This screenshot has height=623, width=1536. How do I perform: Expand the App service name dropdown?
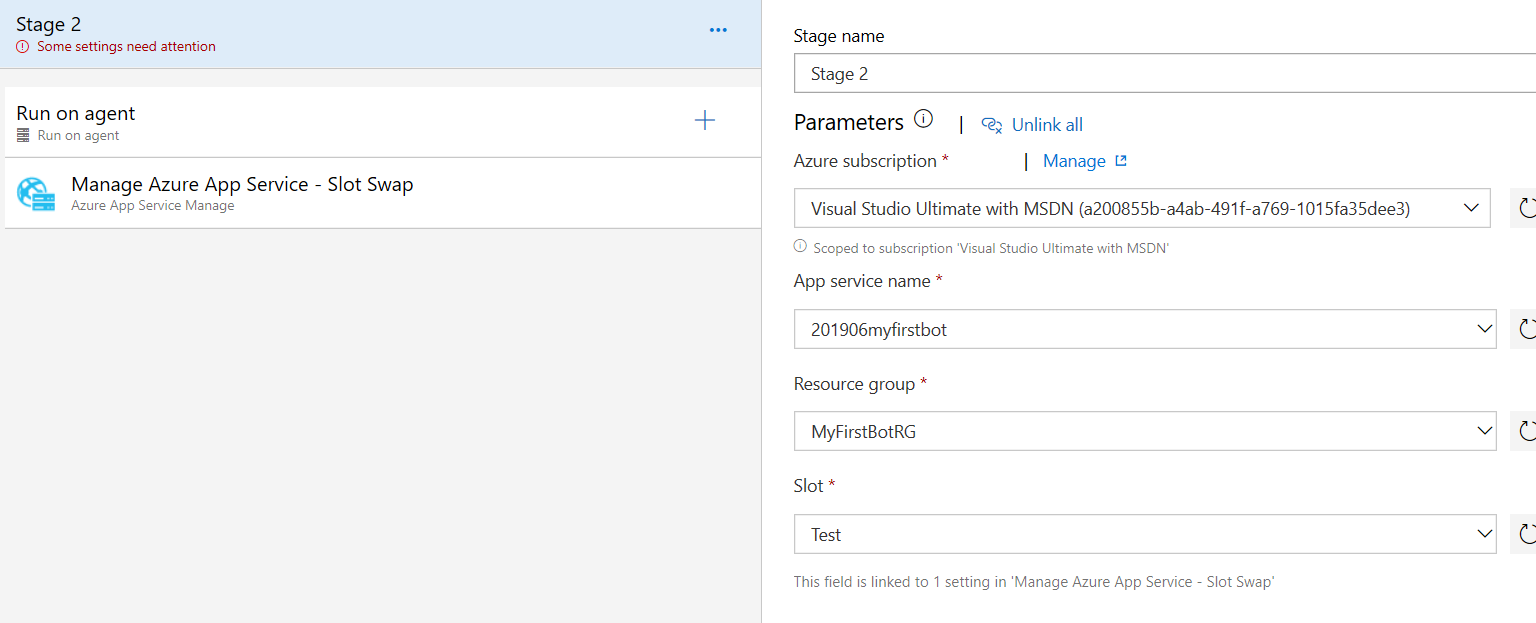[x=1484, y=329]
